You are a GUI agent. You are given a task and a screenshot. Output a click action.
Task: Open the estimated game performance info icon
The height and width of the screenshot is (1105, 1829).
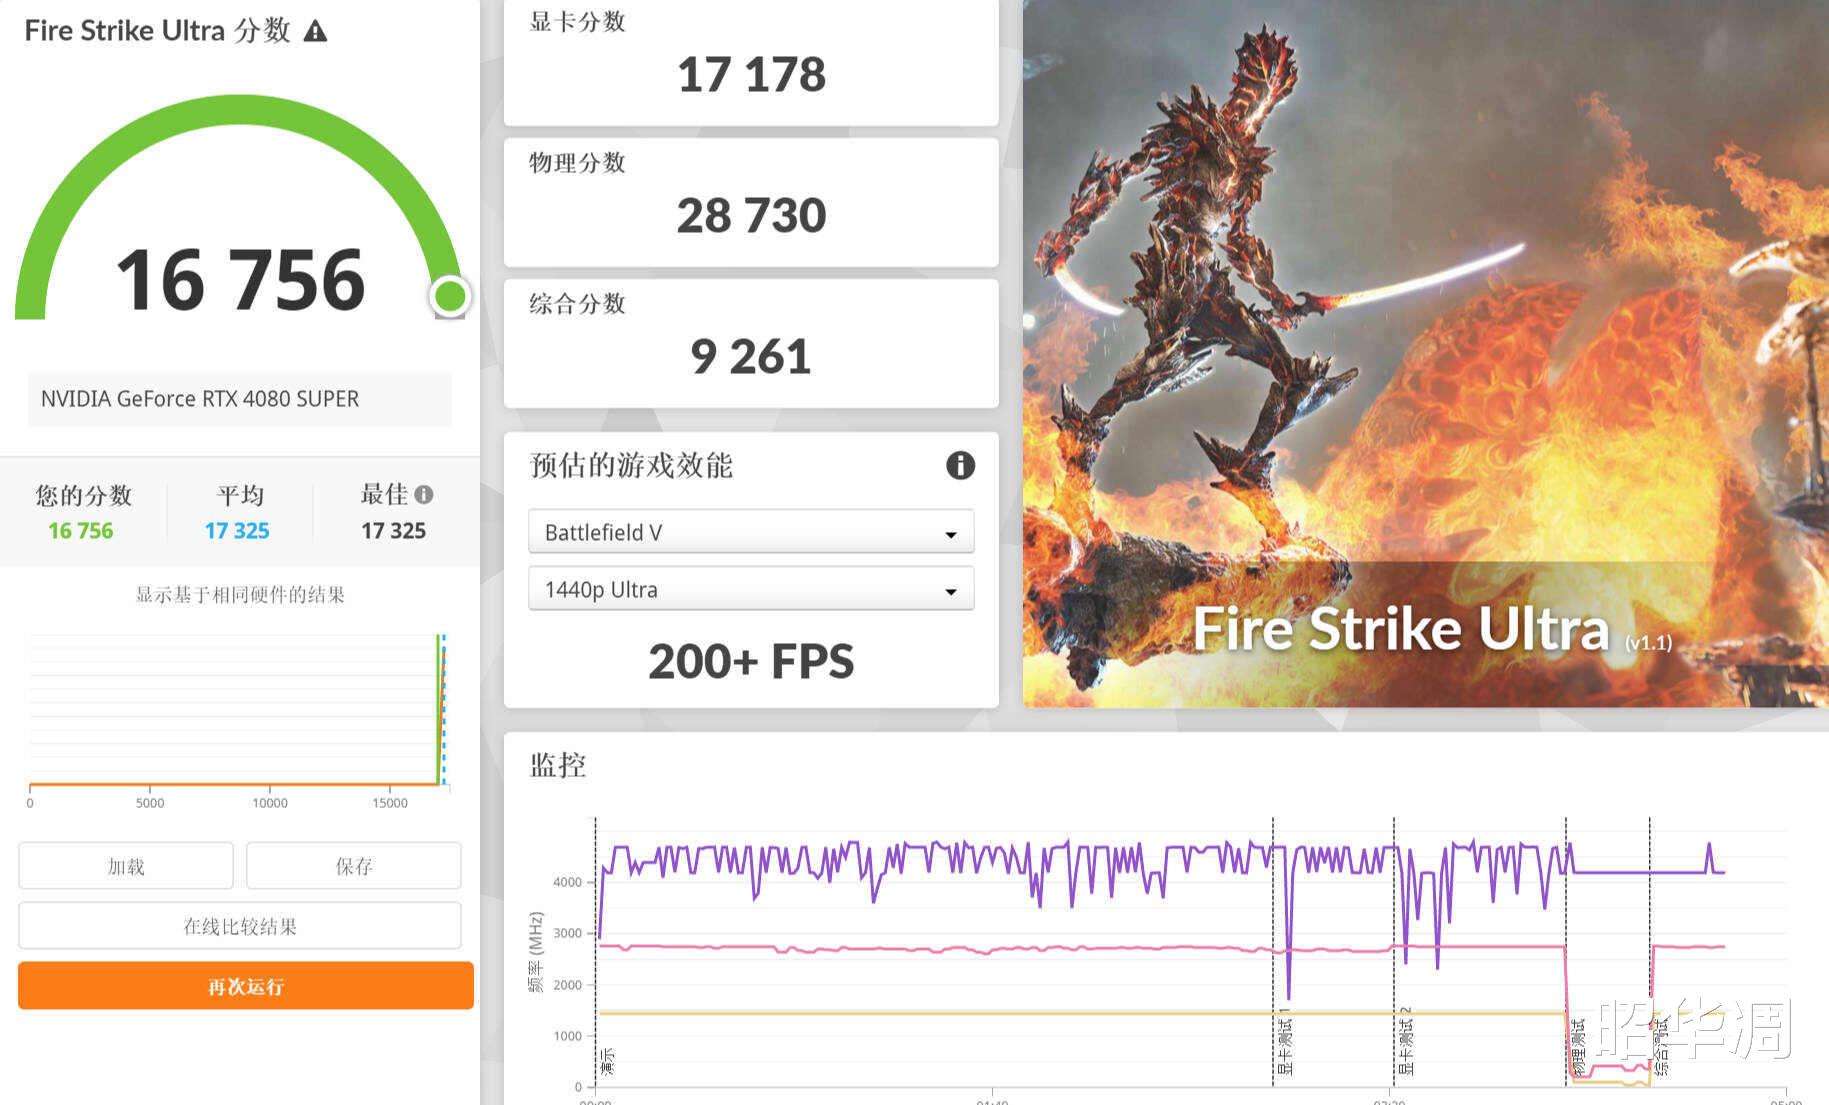(x=960, y=466)
